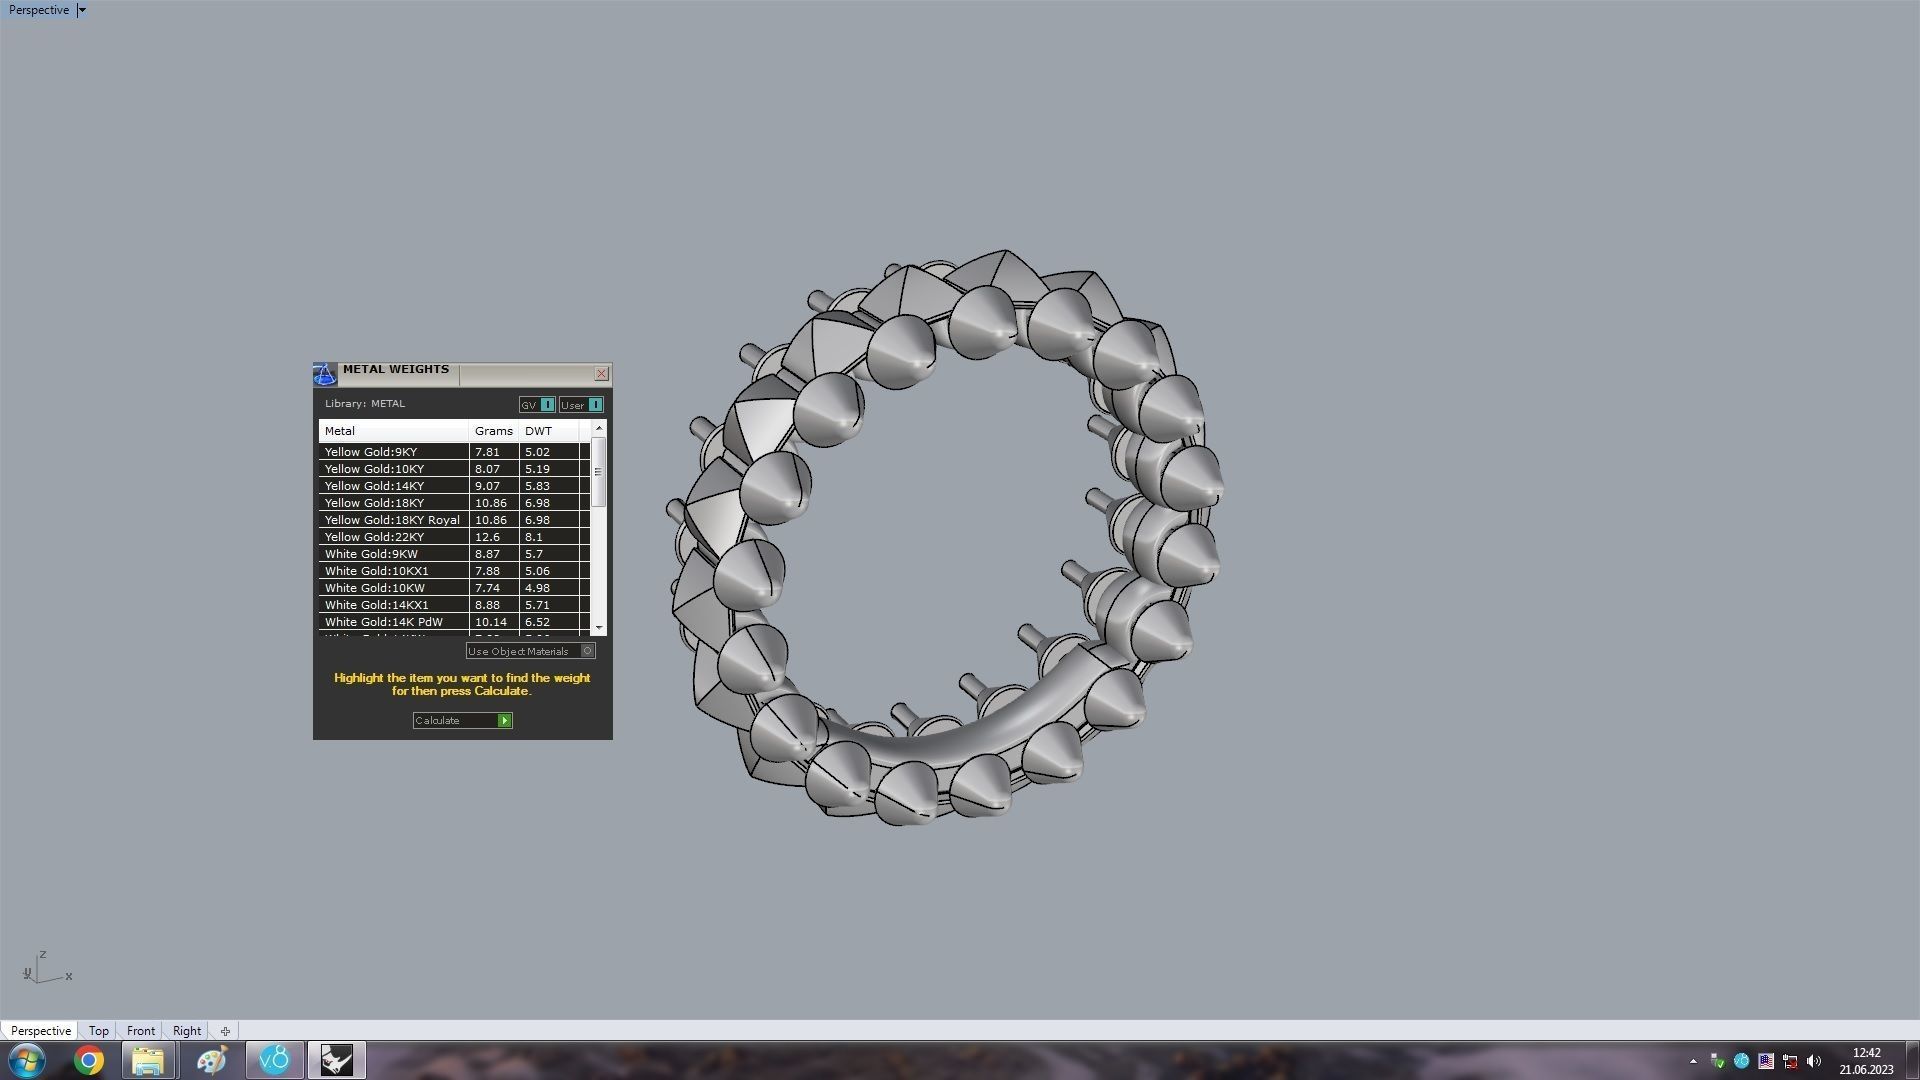Click the green Calculate play arrow

505,720
